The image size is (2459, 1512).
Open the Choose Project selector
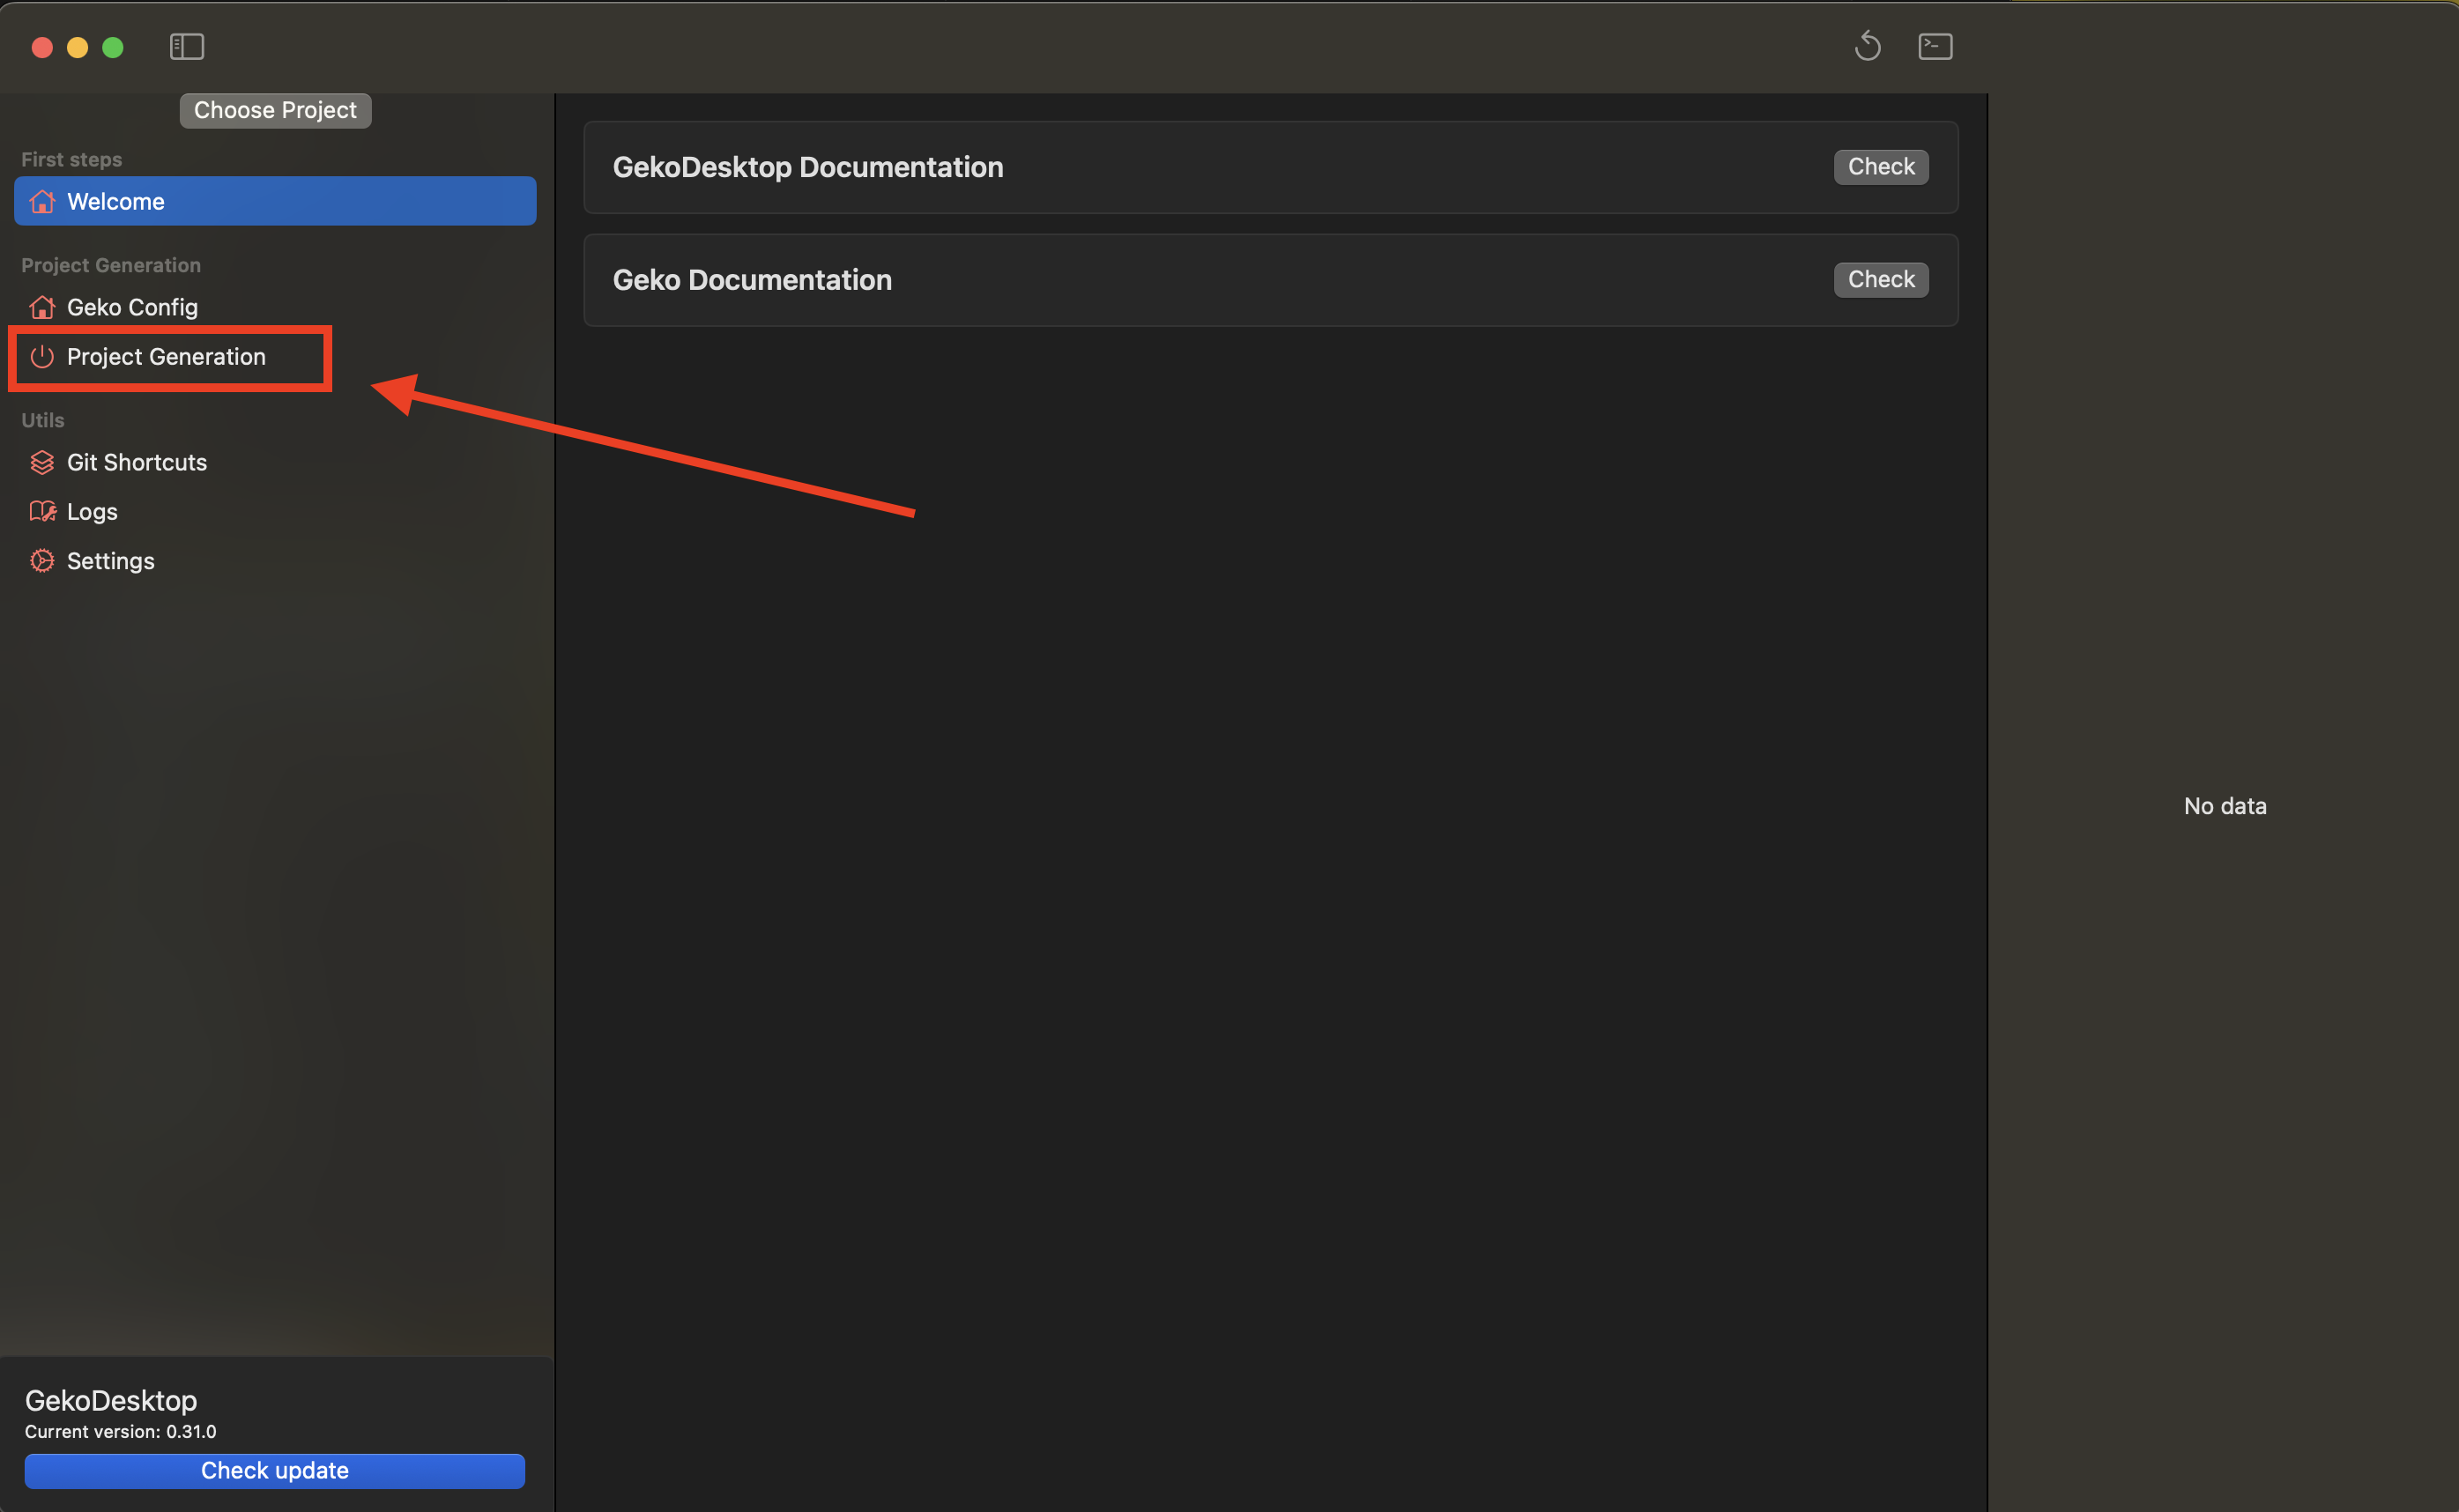275,110
